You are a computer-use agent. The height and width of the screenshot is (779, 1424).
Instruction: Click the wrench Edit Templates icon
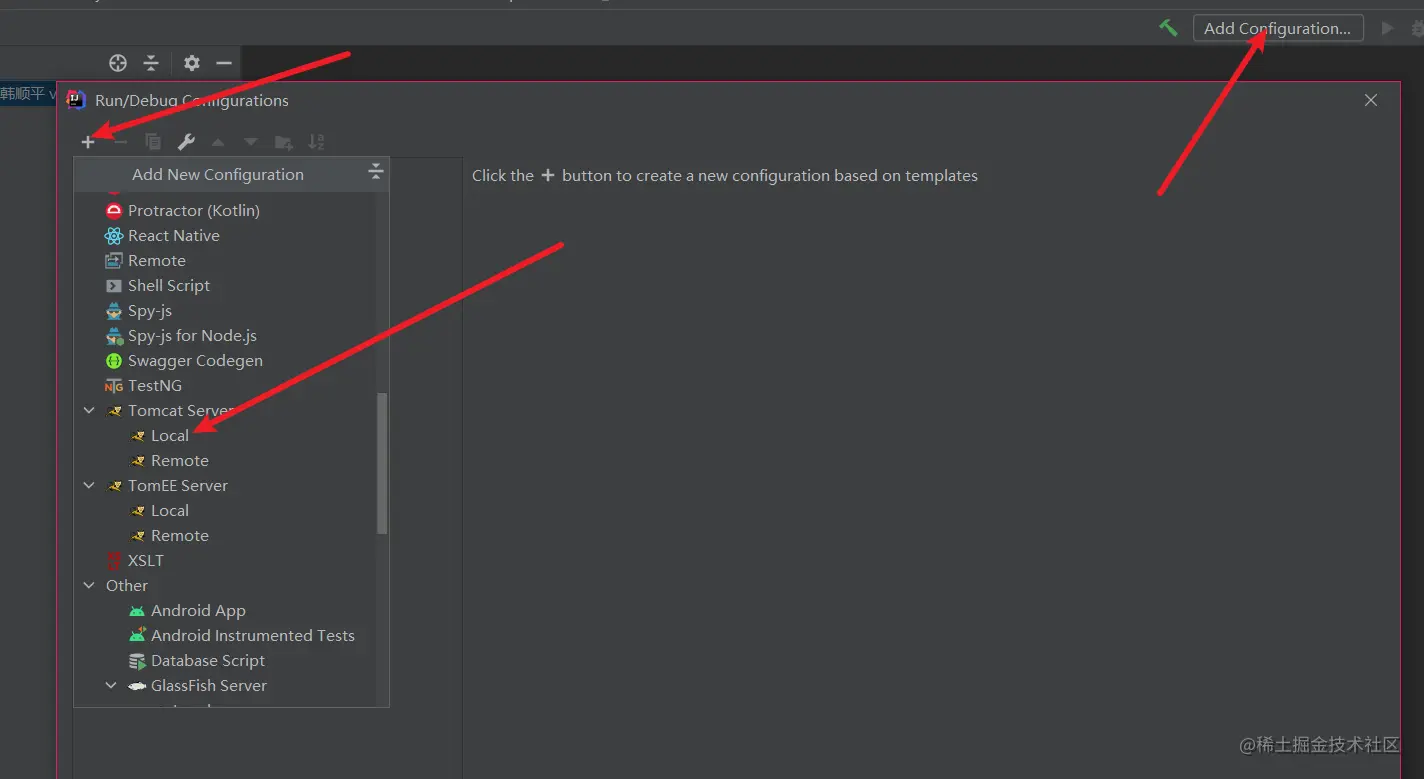pos(186,142)
